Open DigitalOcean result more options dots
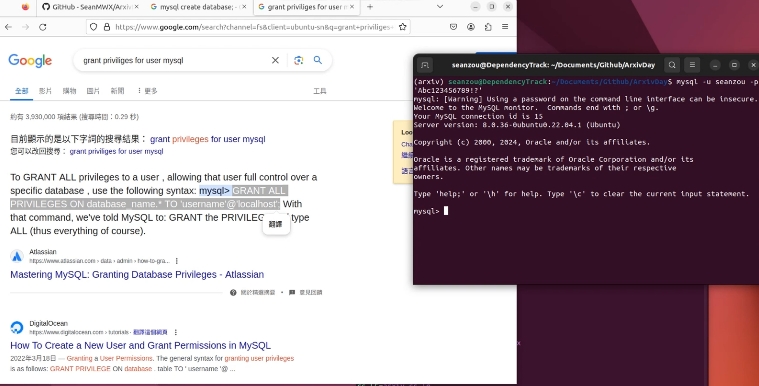Screen dimensions: 759x386 point(176,332)
